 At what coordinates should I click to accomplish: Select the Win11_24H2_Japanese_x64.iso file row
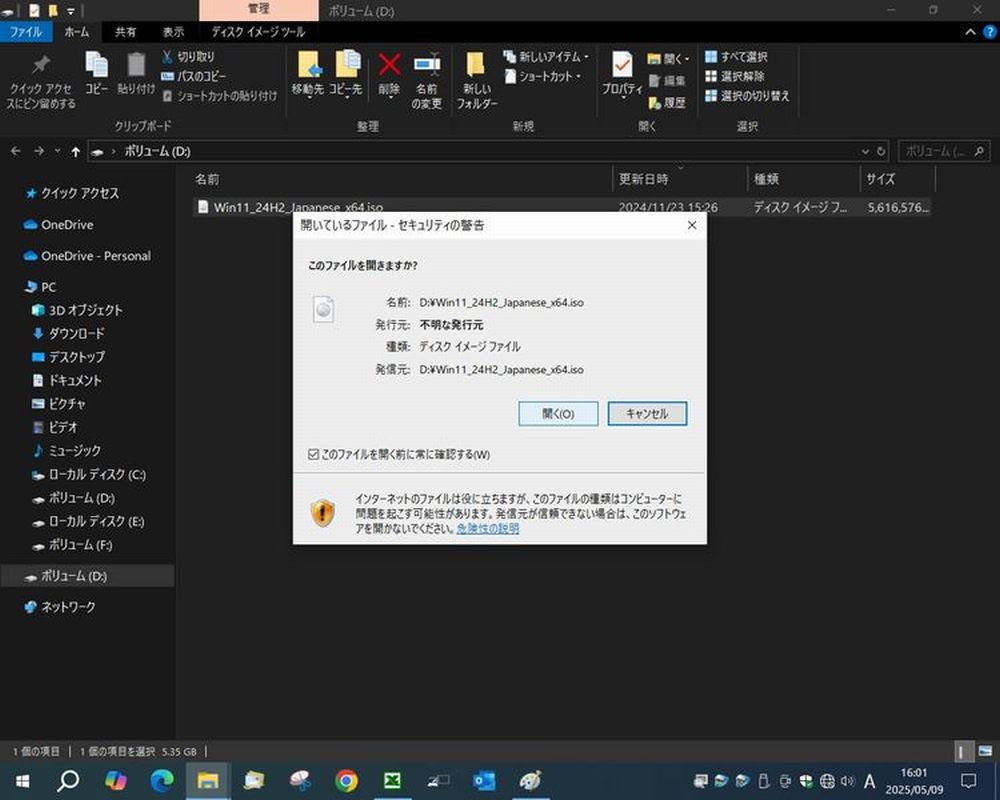(561, 207)
